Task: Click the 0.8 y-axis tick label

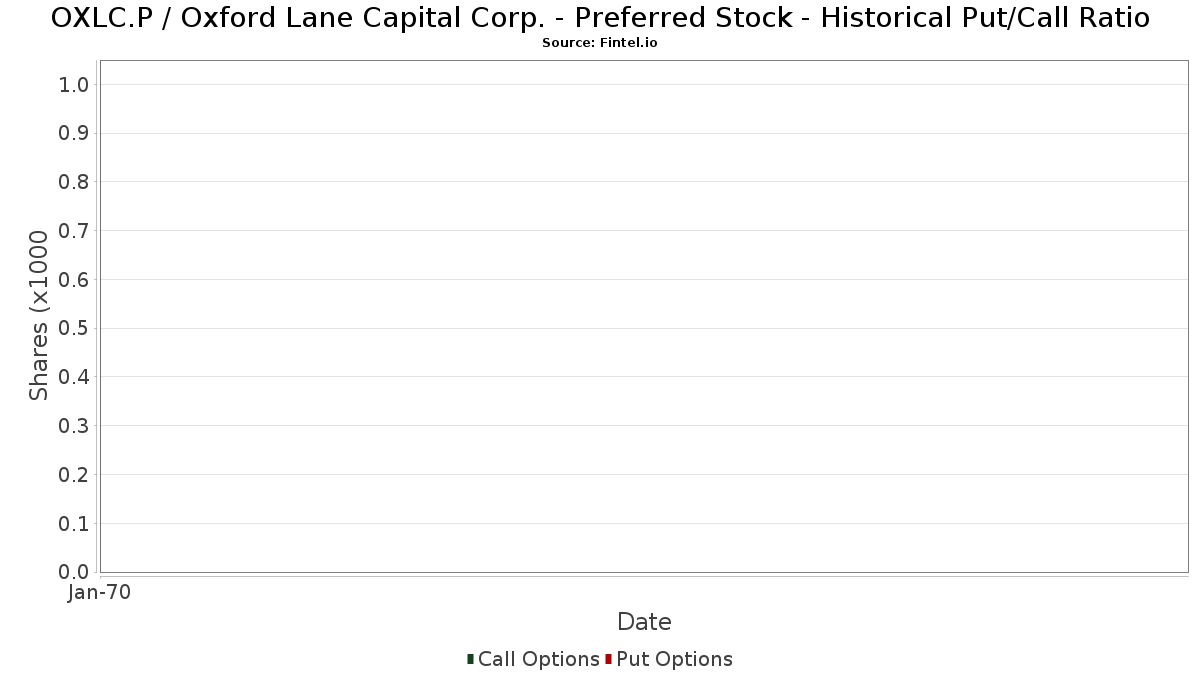Action: 75,182
